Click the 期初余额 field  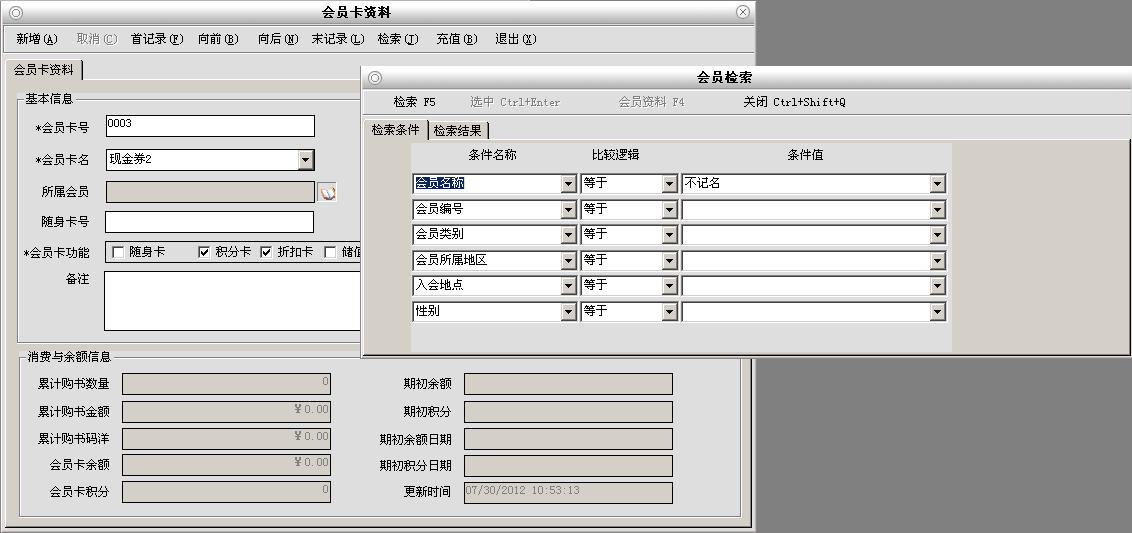(x=568, y=384)
